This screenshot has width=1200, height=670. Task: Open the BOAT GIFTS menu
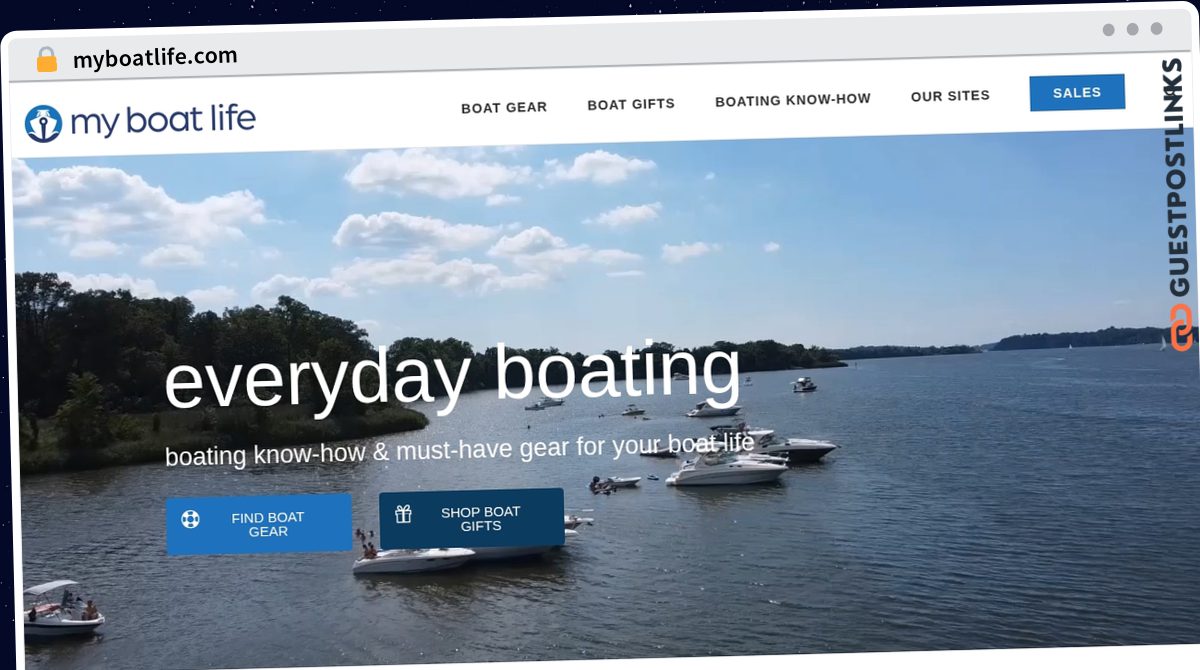point(631,104)
